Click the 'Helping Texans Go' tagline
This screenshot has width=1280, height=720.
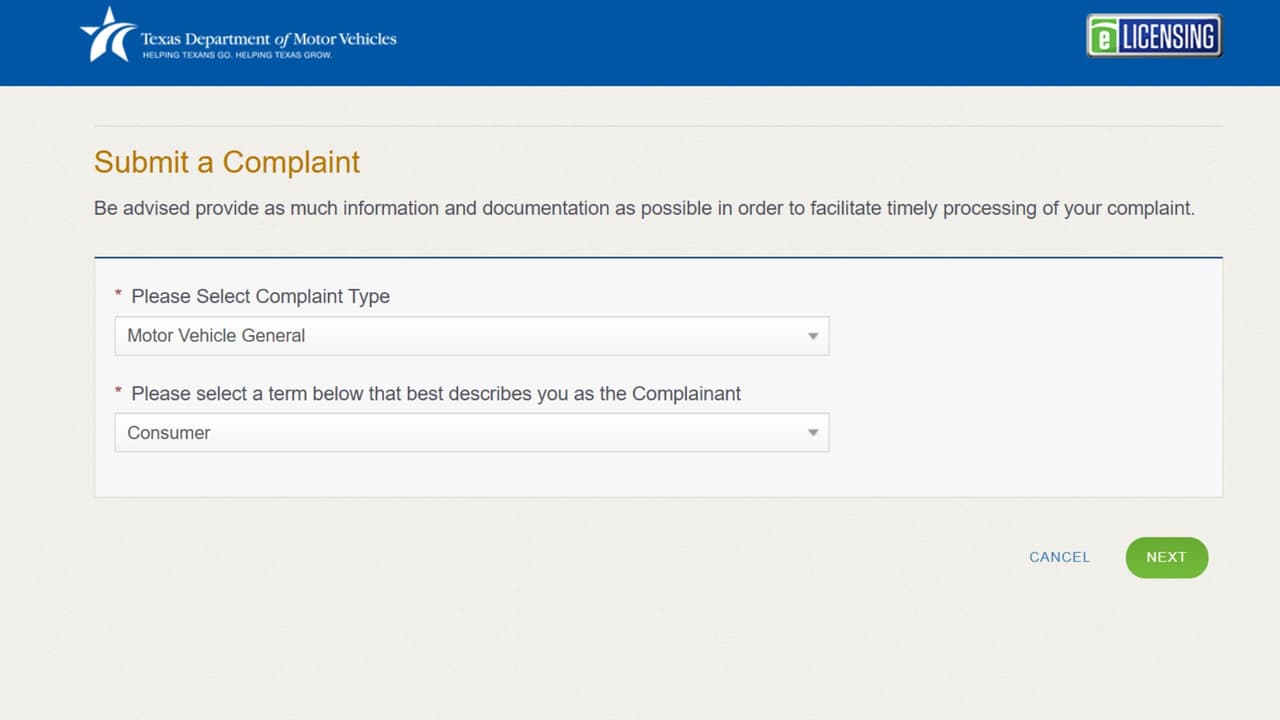(236, 55)
